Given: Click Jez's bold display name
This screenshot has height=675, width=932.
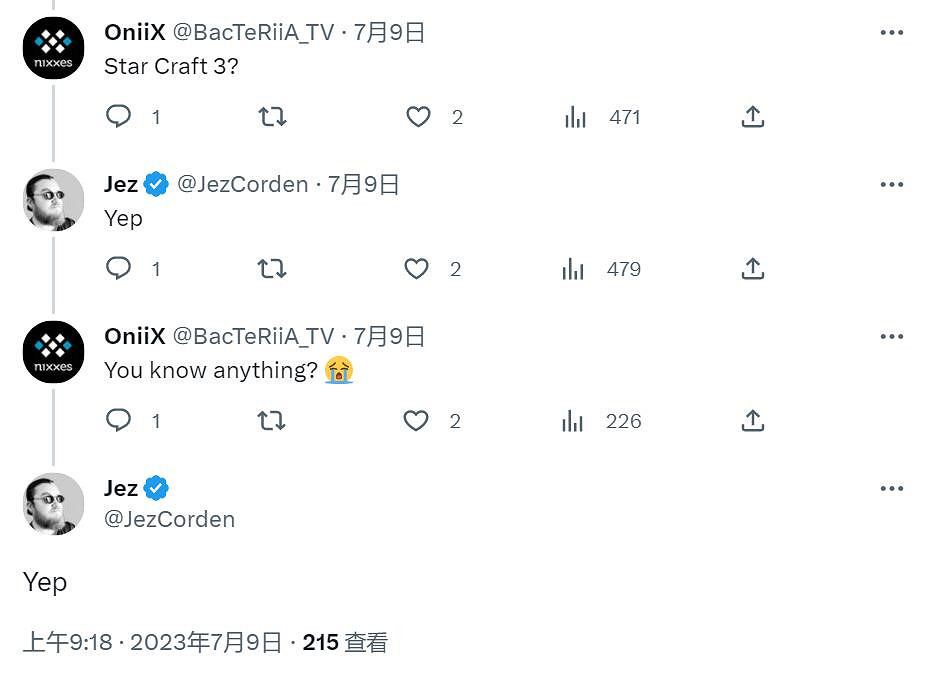Looking at the screenshot, I should [x=119, y=487].
